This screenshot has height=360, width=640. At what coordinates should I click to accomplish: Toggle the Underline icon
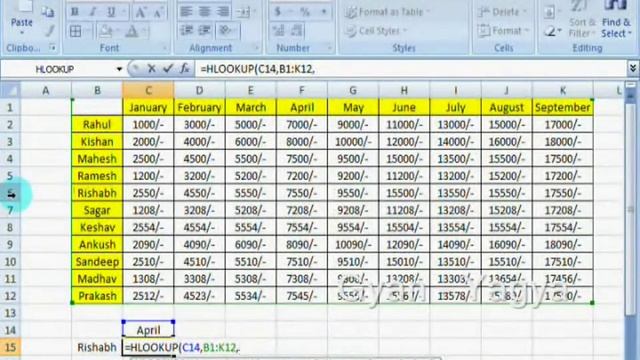(x=111, y=12)
